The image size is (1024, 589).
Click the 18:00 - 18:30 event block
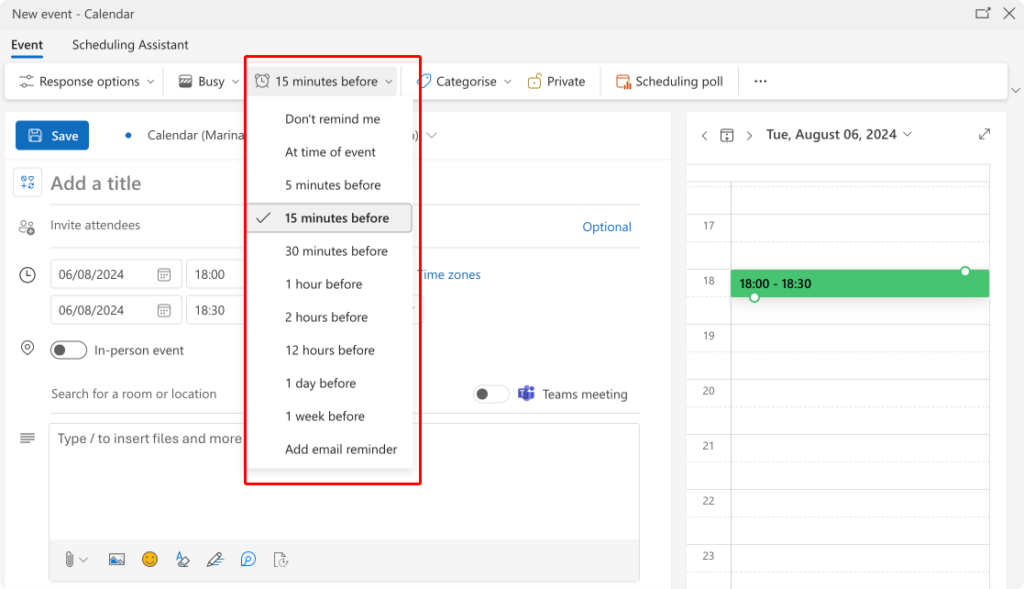point(859,284)
